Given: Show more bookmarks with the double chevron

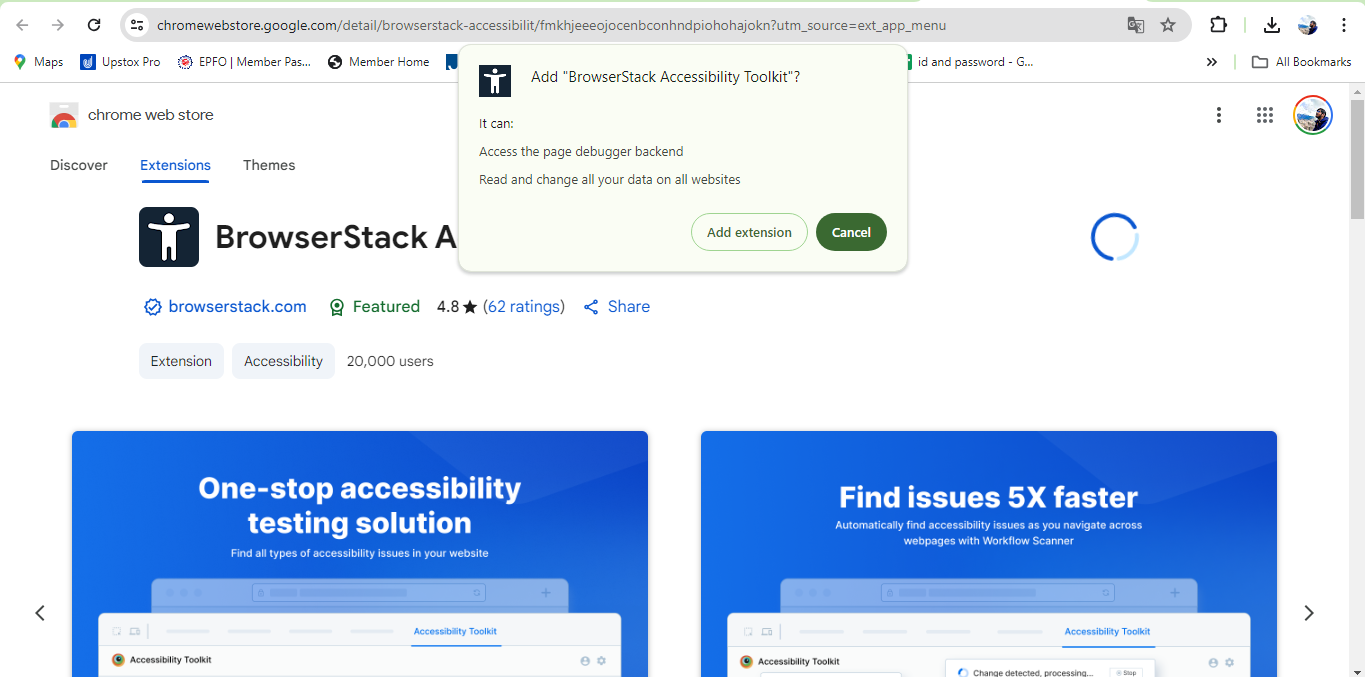Looking at the screenshot, I should 1212,62.
